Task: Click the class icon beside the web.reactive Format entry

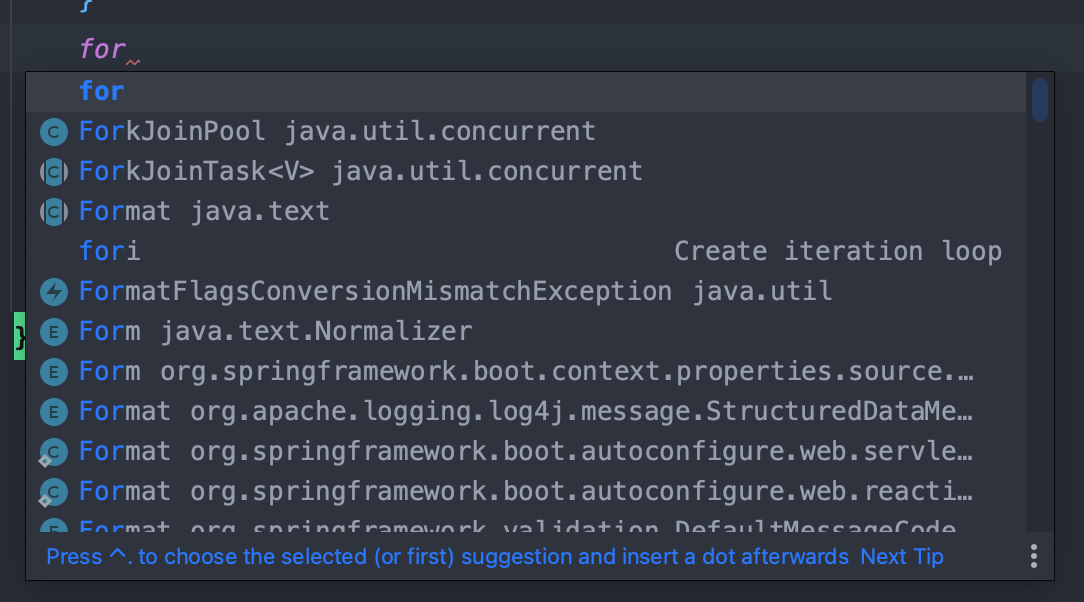Action: (x=53, y=490)
